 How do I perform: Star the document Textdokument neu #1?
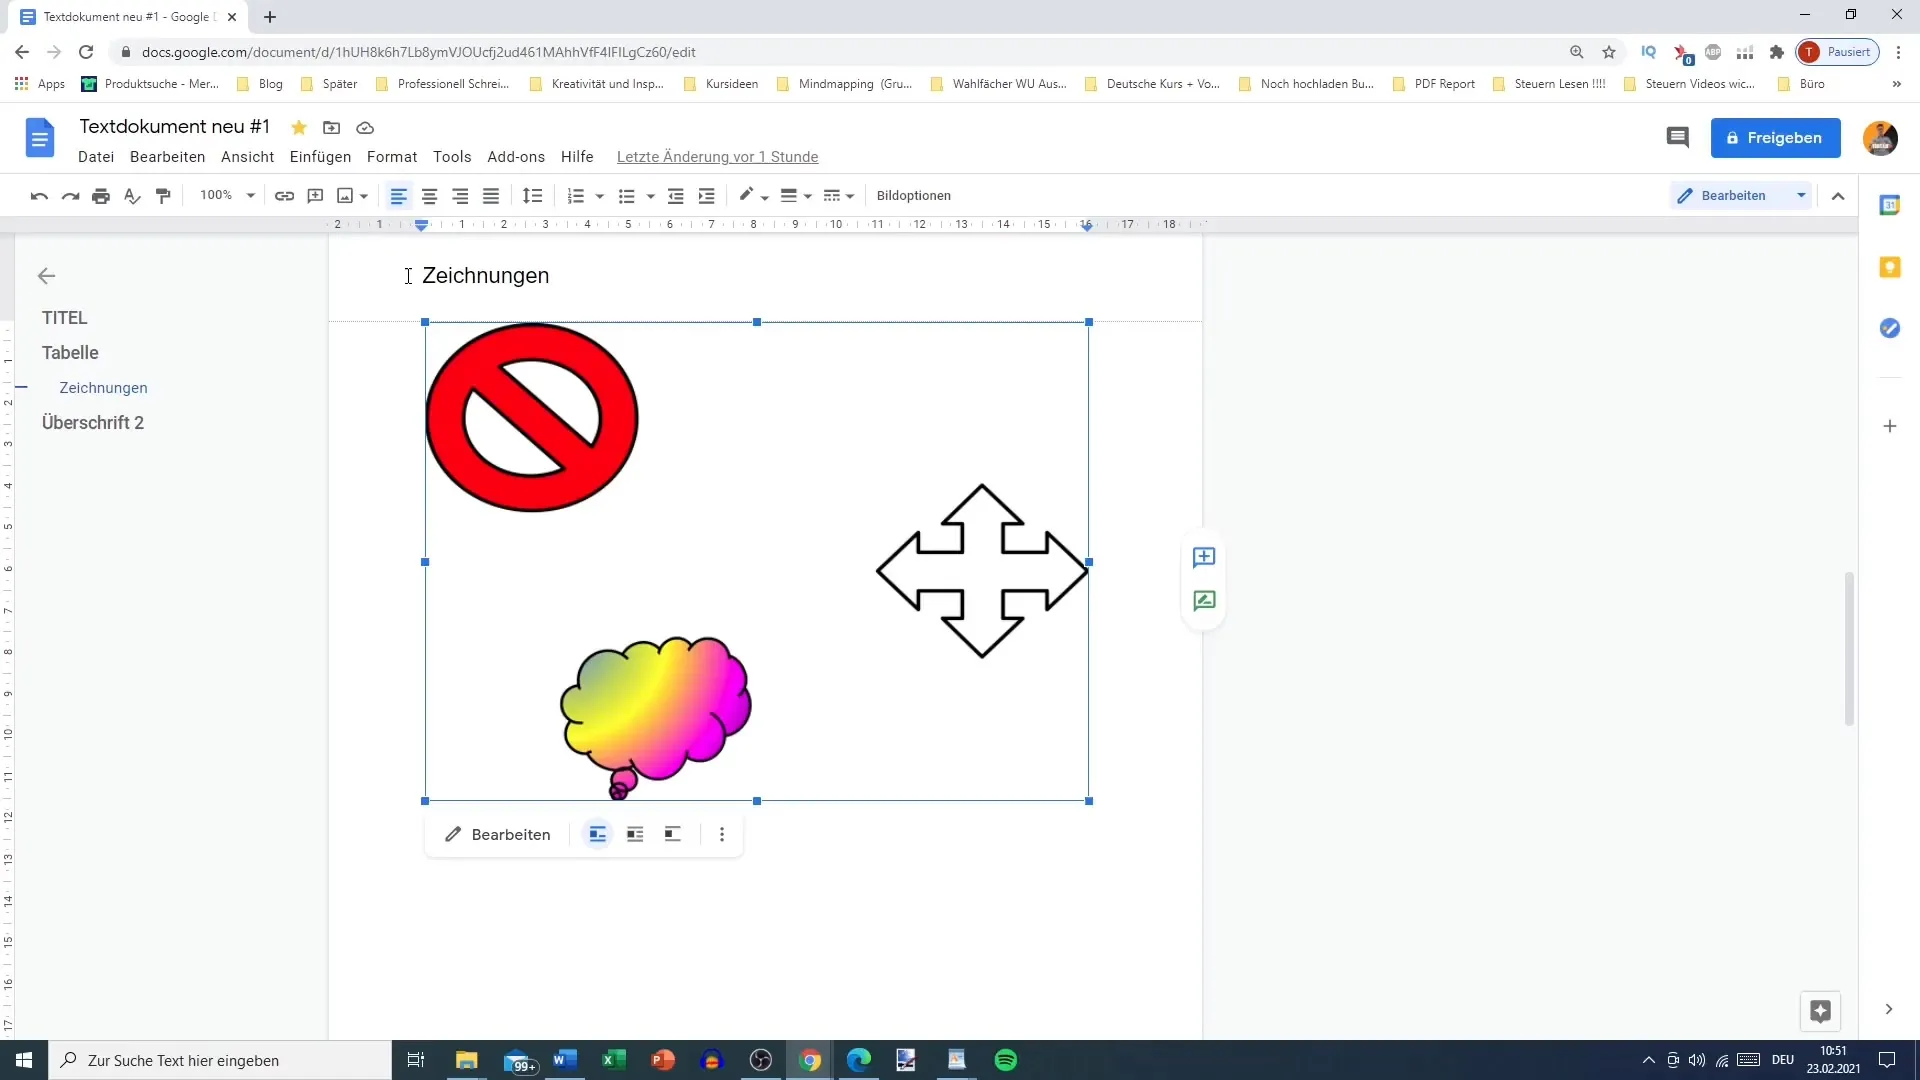tap(299, 128)
